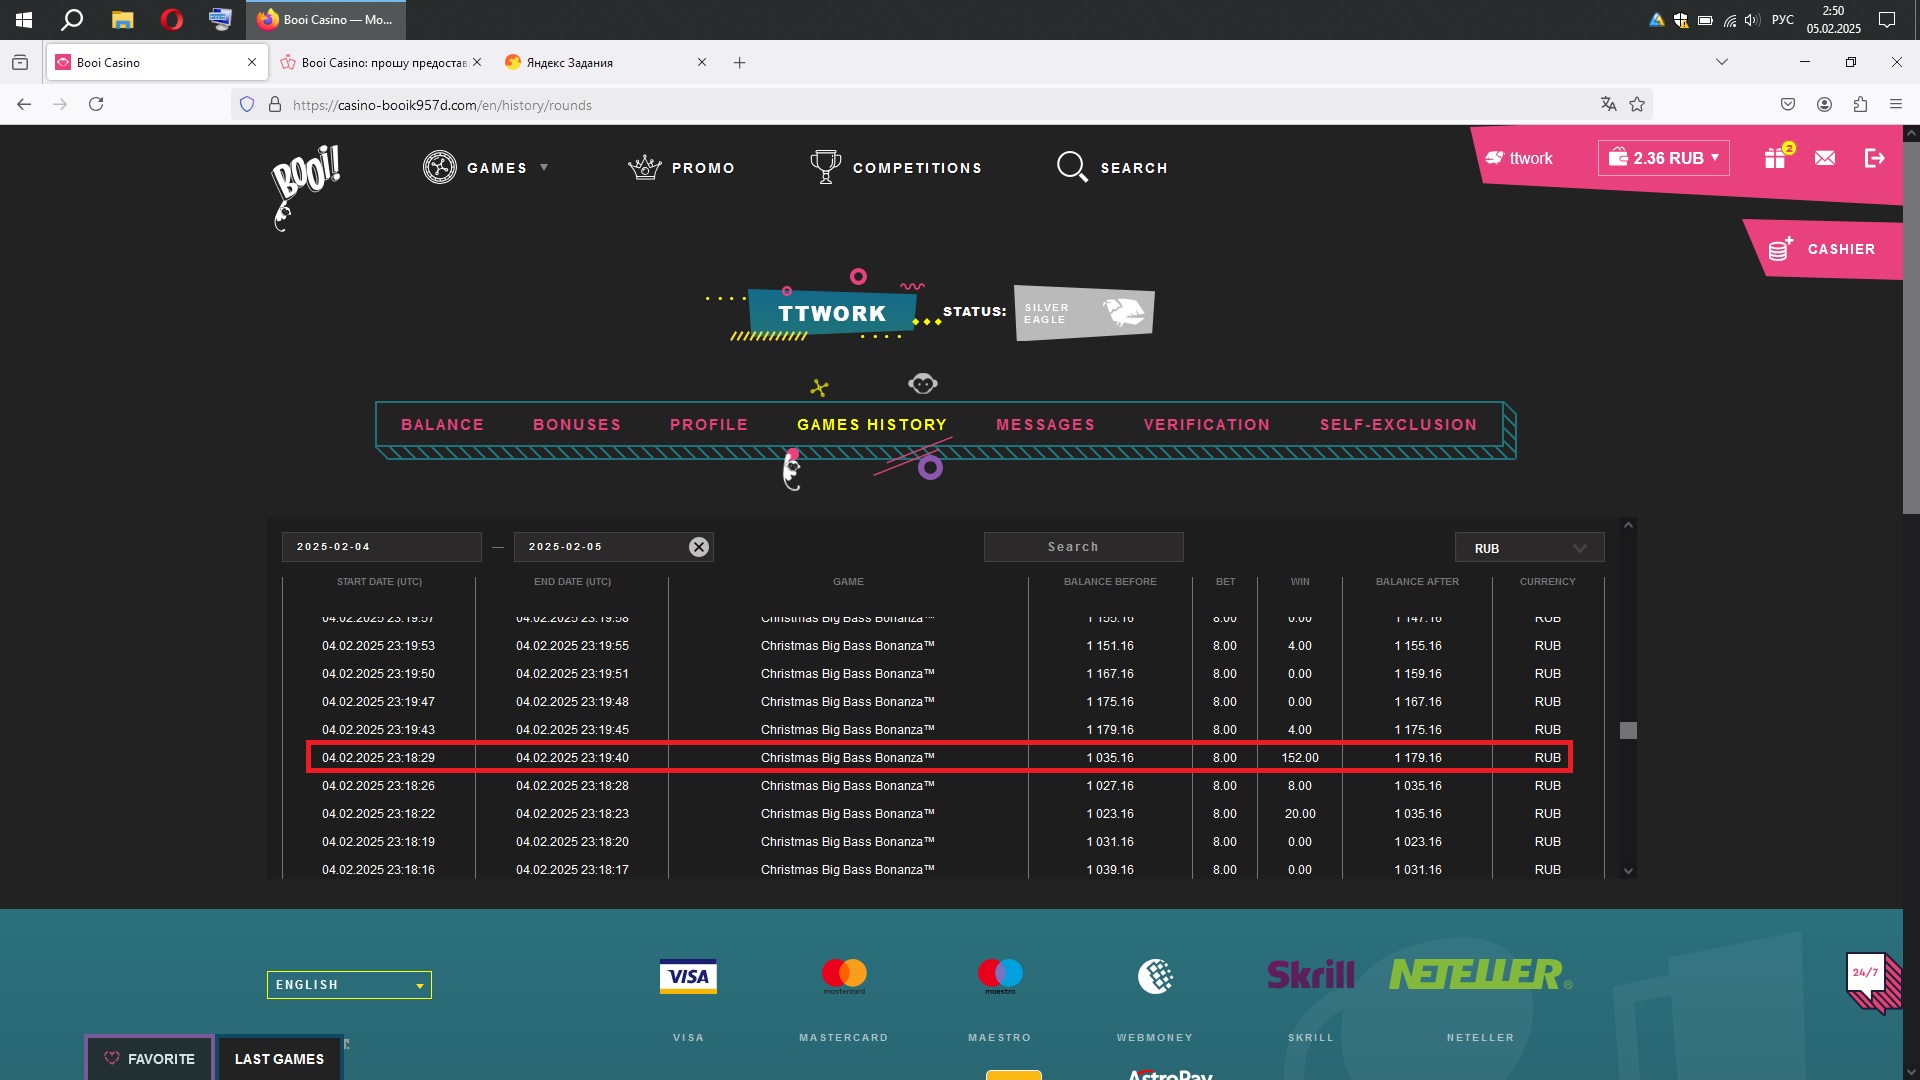
Task: Open Windows taskbar search
Action: coord(72,20)
